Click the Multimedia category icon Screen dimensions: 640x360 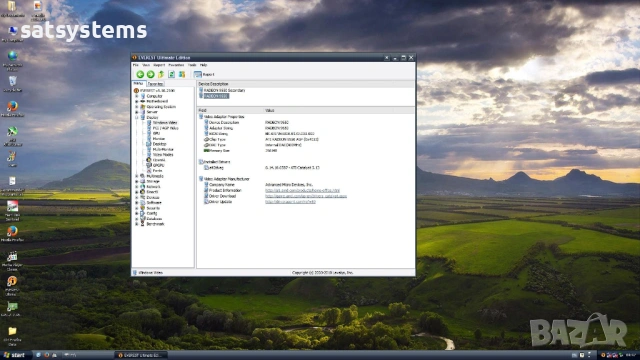142,176
